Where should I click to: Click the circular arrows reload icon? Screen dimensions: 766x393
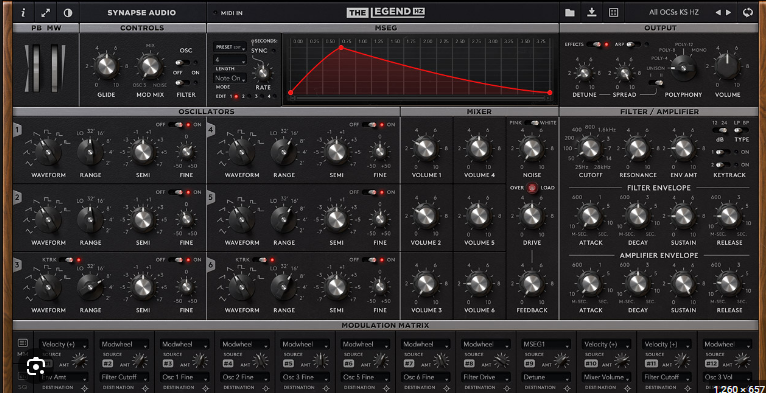tap(748, 13)
